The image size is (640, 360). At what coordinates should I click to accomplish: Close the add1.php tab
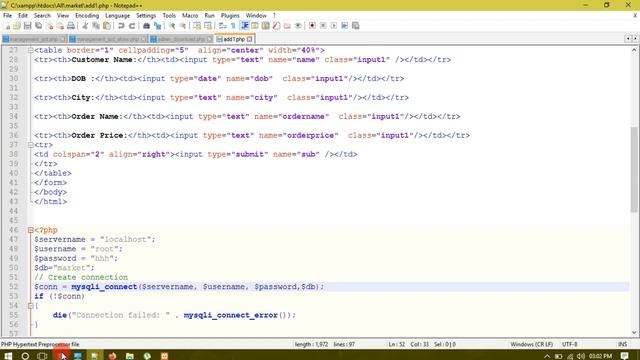tap(250, 39)
